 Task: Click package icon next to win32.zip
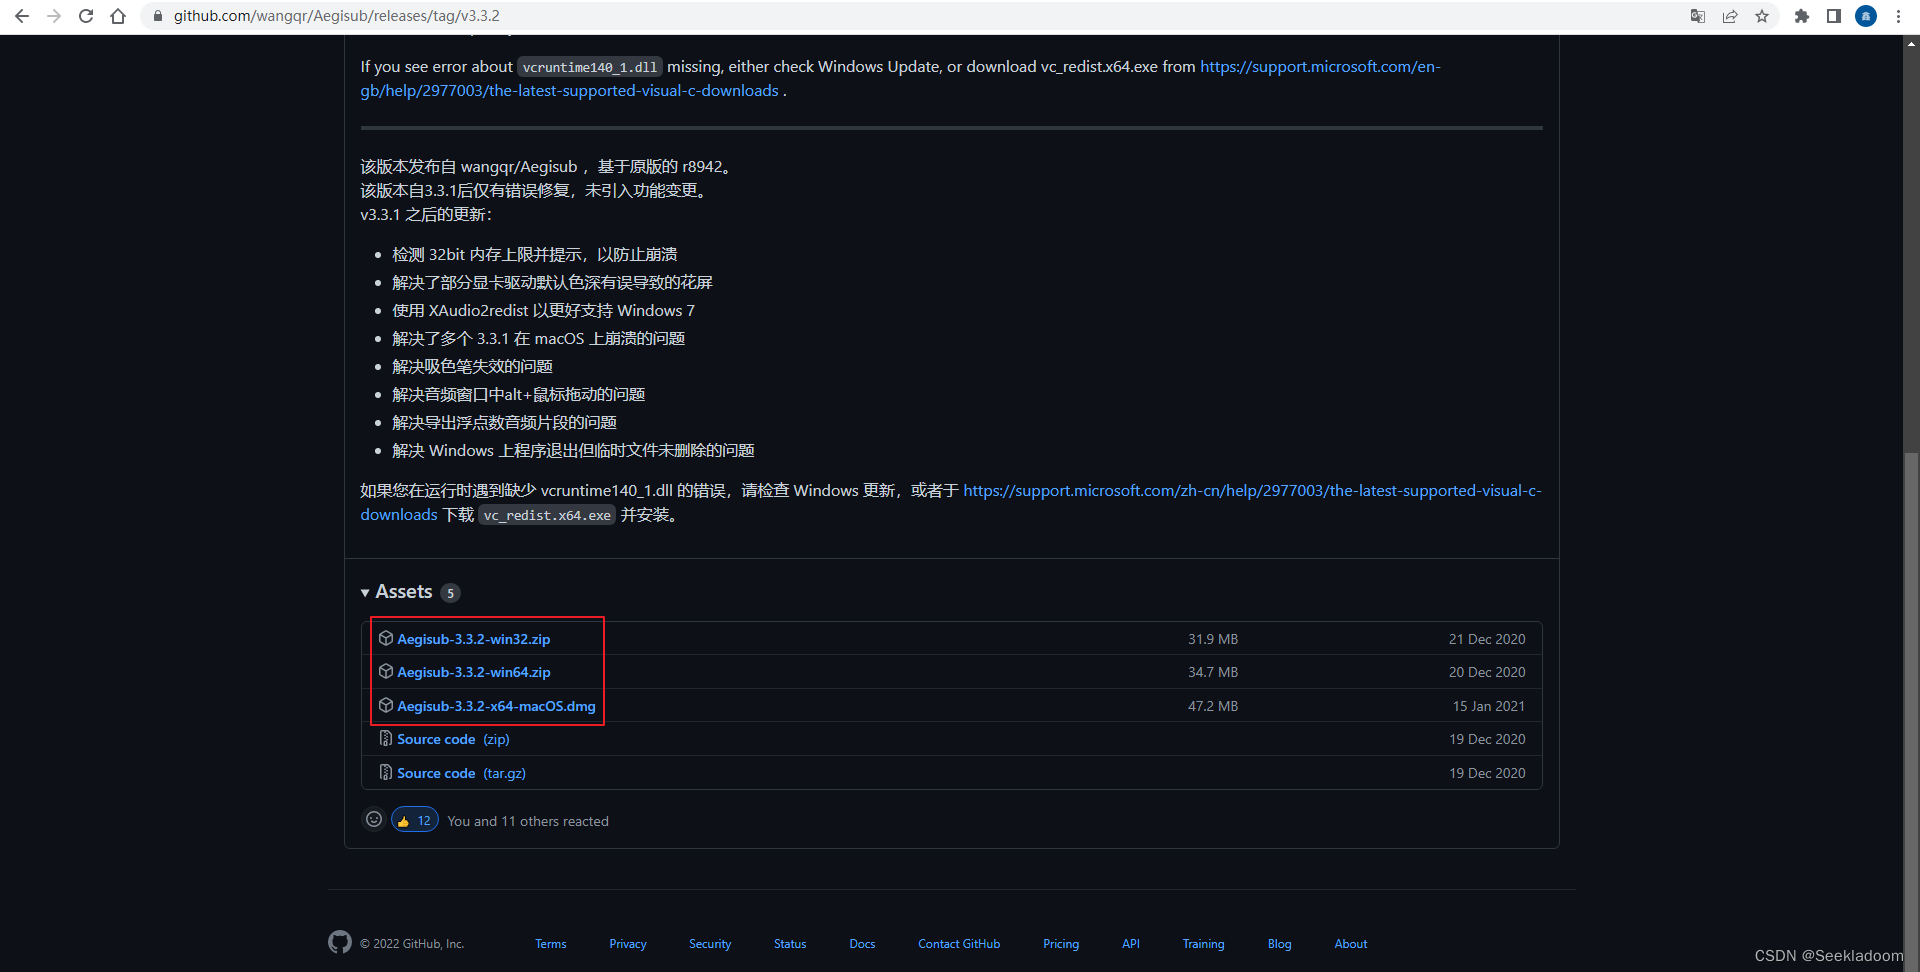[x=386, y=638]
